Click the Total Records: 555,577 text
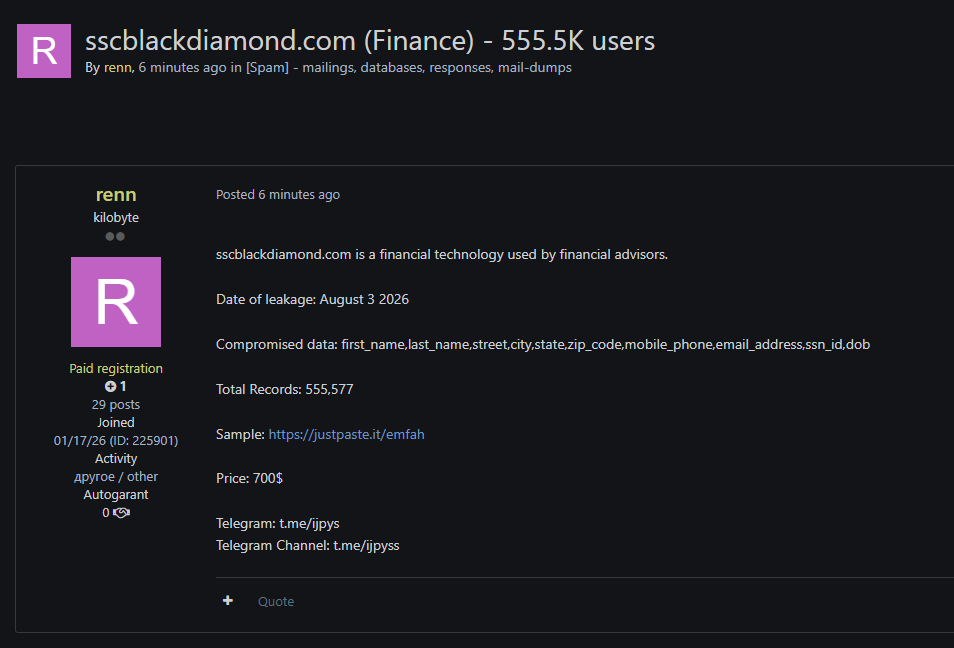 tap(285, 389)
